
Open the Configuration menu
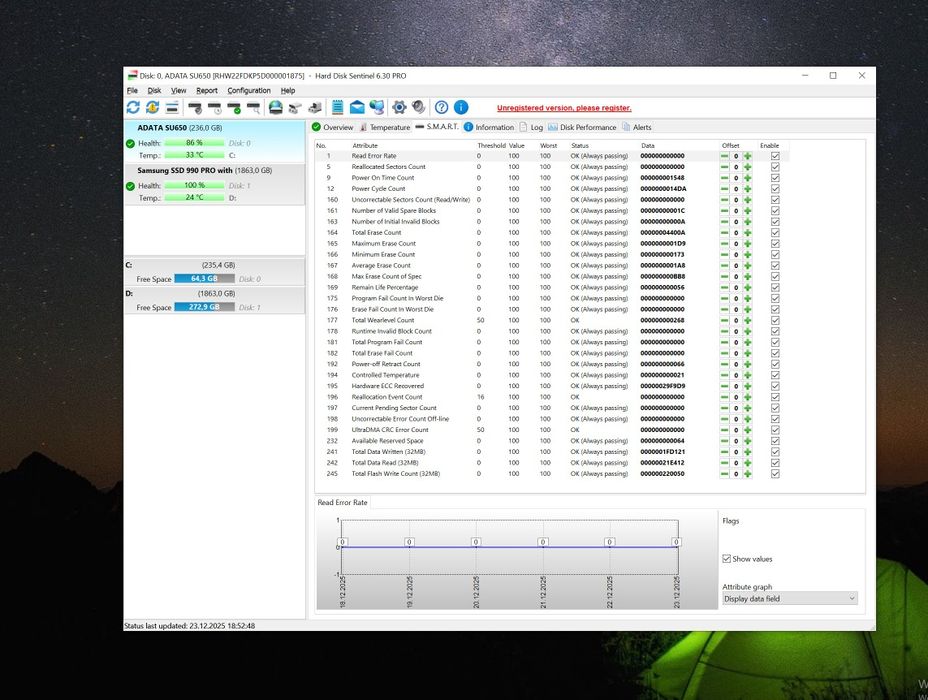point(248,90)
